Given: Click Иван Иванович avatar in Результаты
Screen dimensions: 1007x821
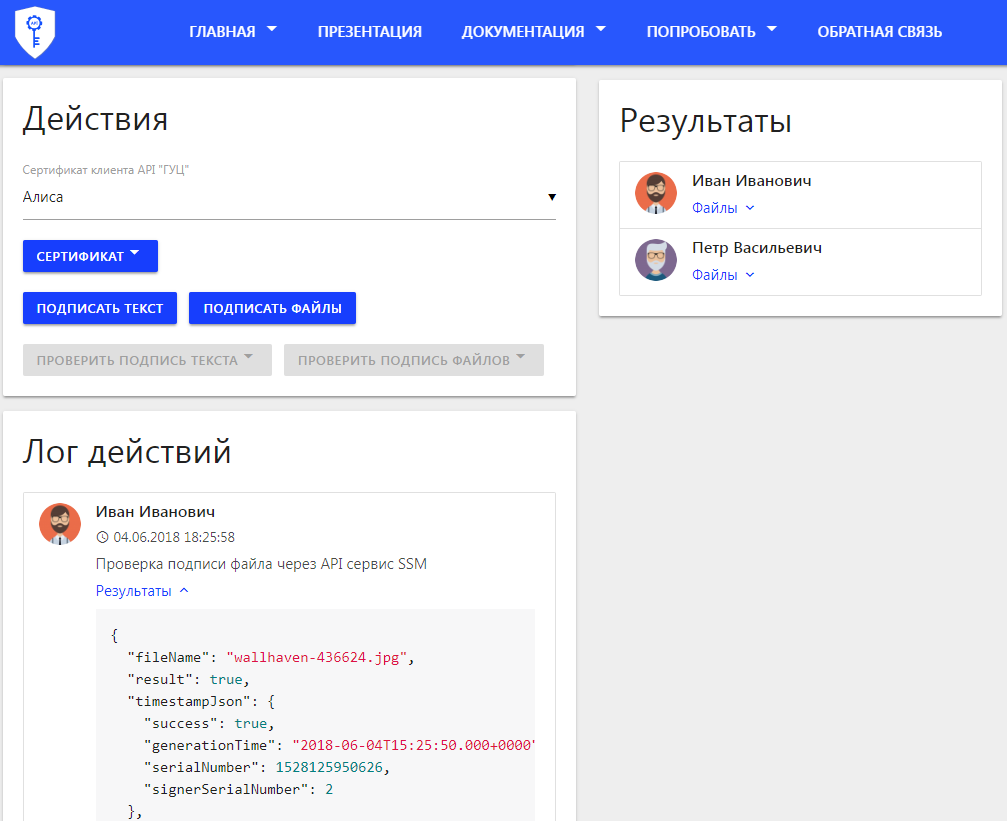Looking at the screenshot, I should pyautogui.click(x=656, y=193).
